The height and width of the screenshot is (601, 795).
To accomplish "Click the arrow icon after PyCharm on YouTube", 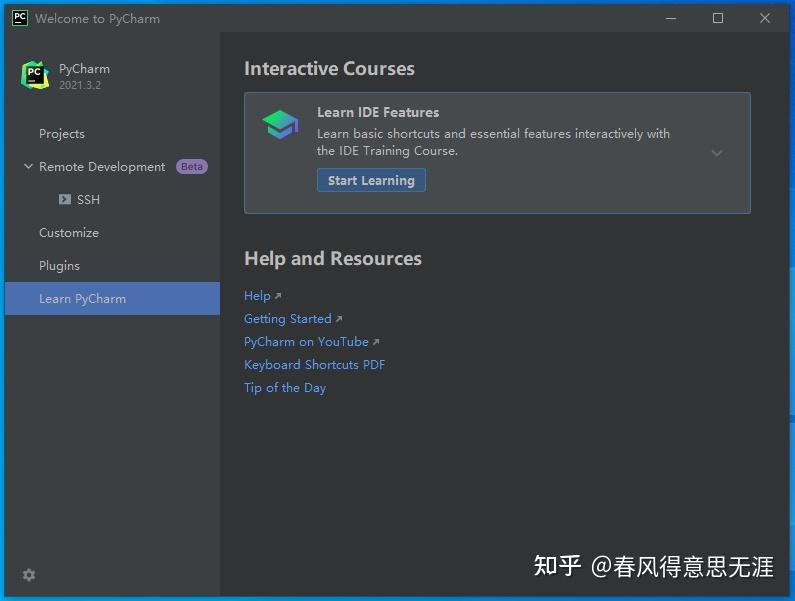I will coord(376,342).
